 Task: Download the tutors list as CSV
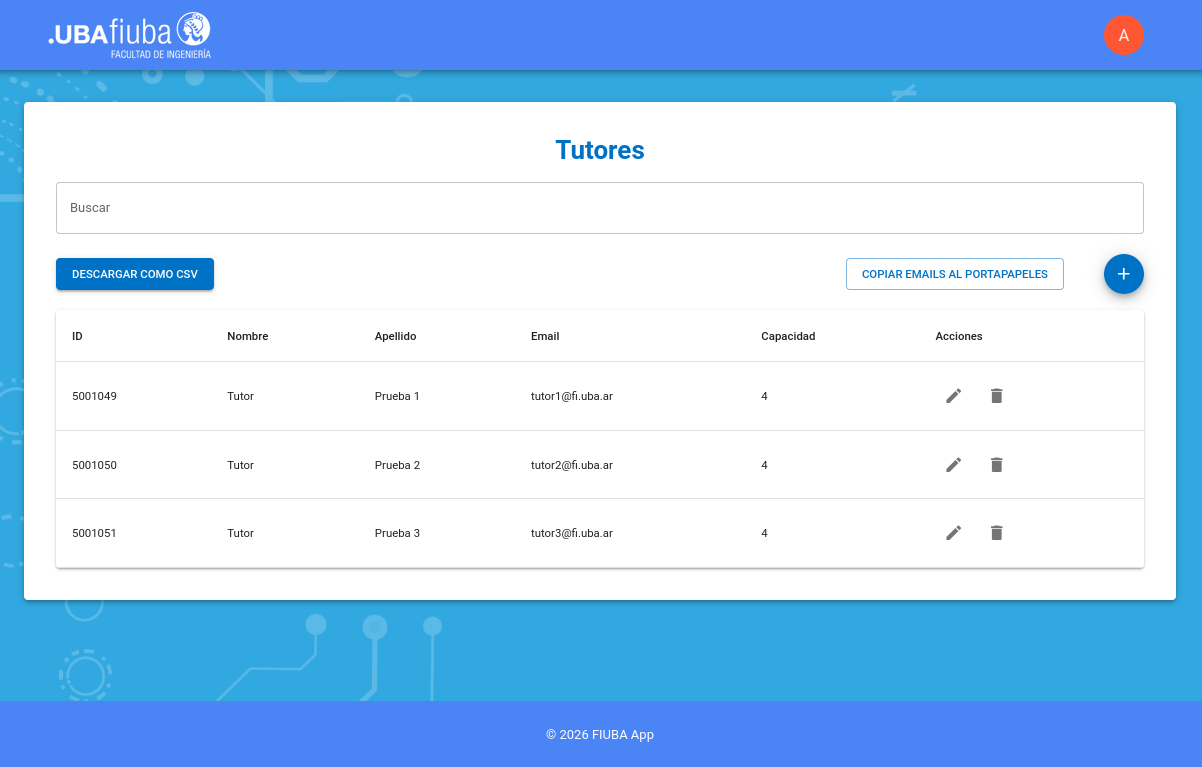tap(135, 274)
